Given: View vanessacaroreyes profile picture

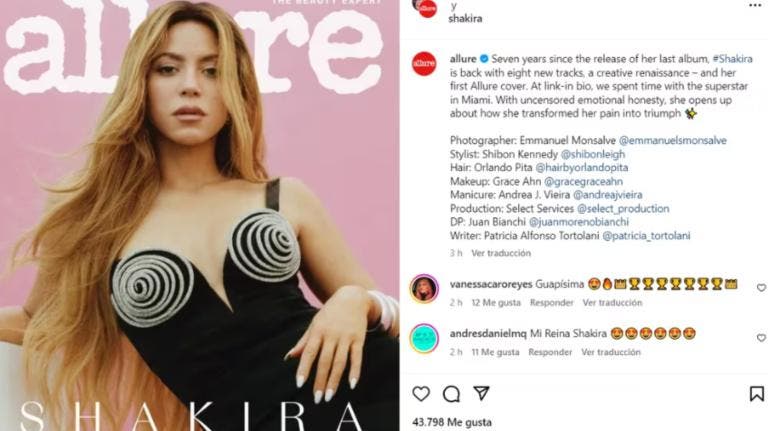Looking at the screenshot, I should click(x=424, y=289).
